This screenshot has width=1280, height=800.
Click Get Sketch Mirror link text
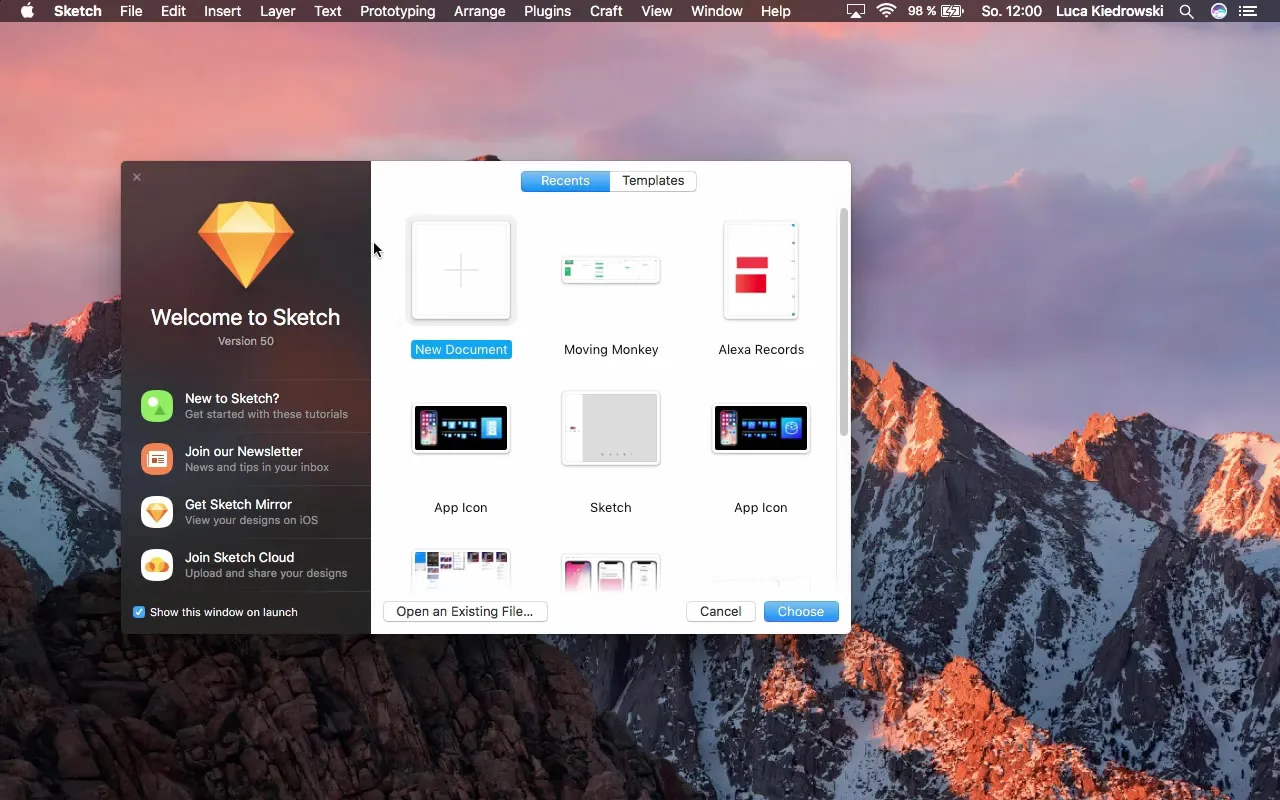pos(238,504)
